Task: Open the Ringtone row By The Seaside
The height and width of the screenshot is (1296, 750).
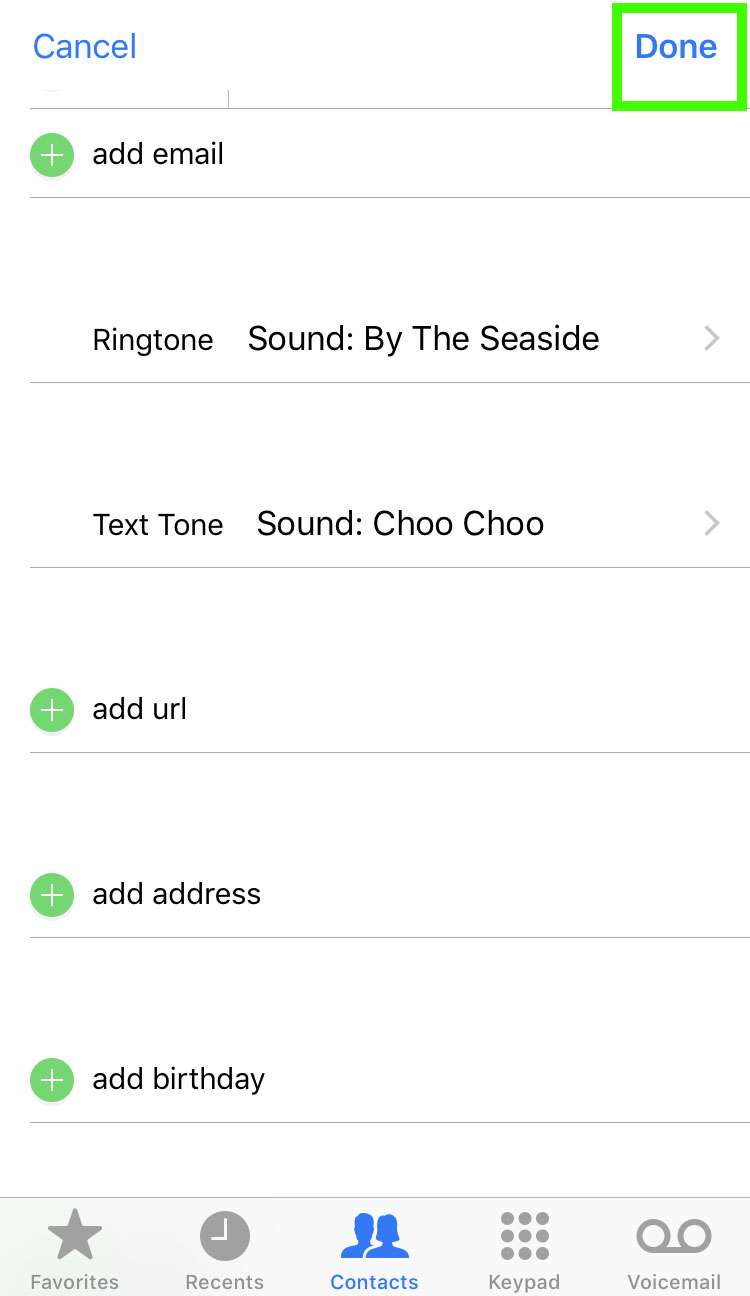Action: 423,339
